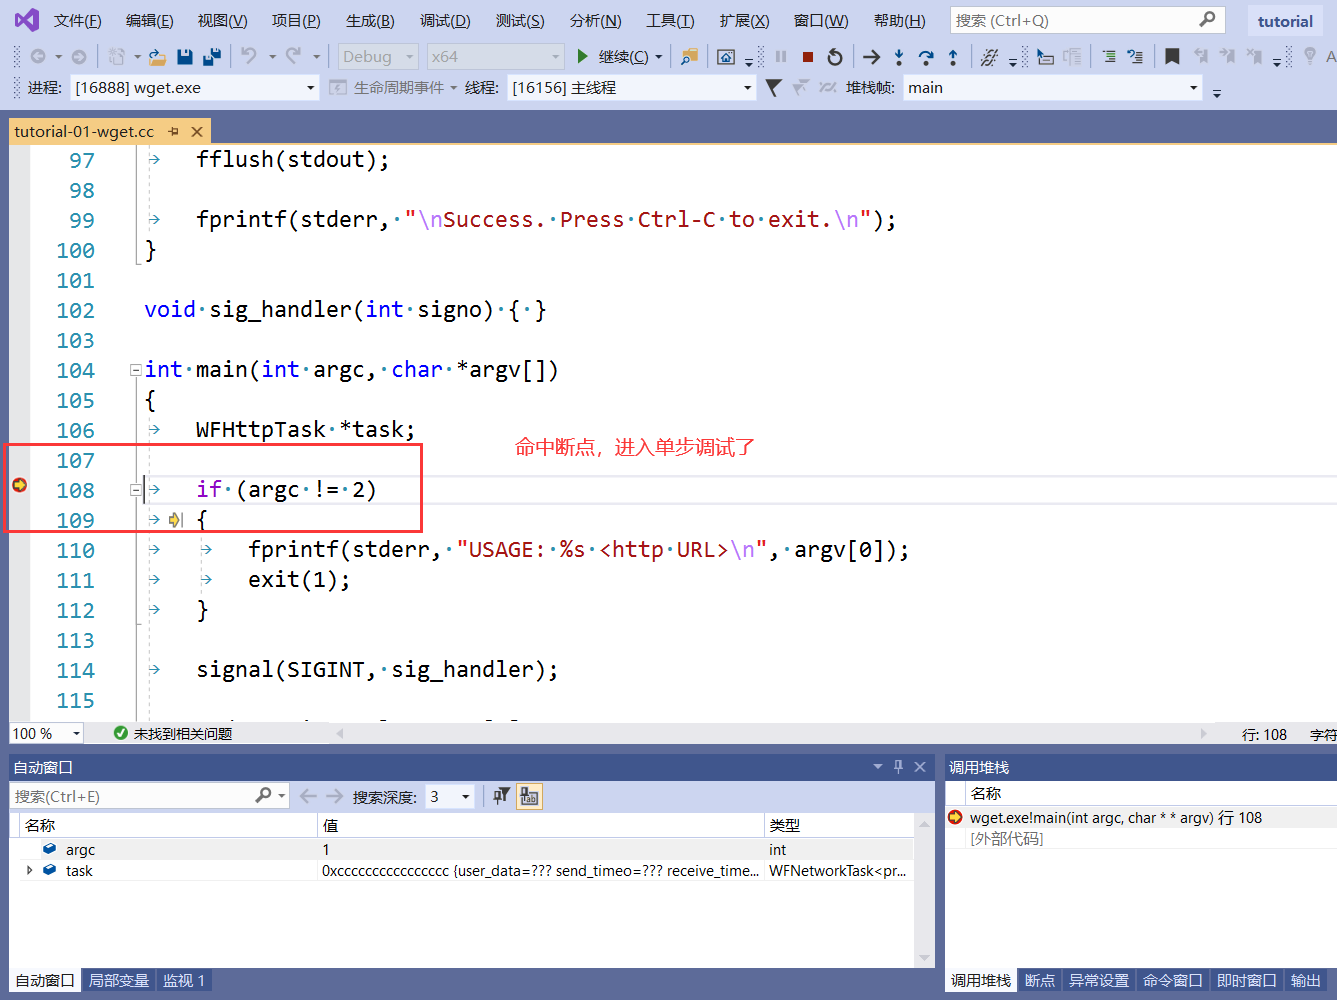
Task: Click the Redo arrow icon
Action: coord(293,57)
